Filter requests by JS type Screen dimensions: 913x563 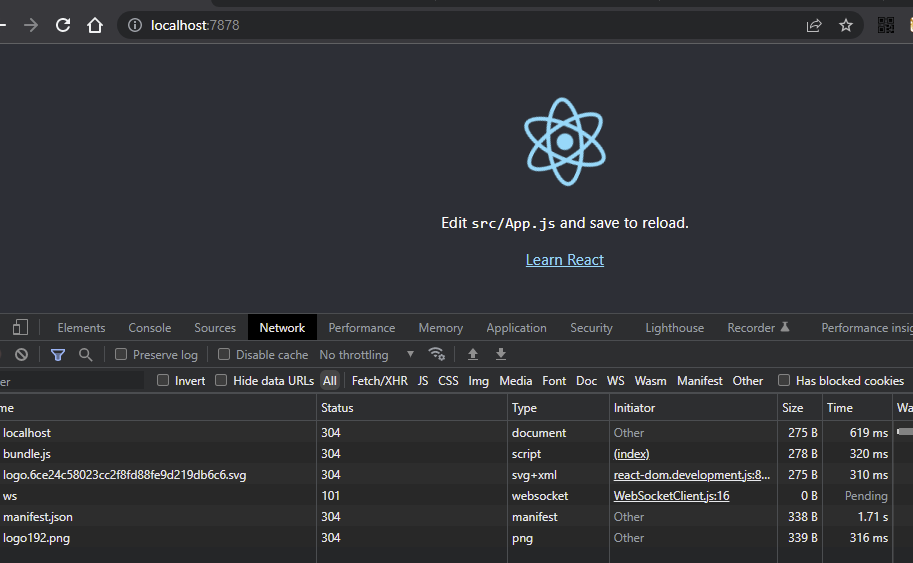pos(423,381)
